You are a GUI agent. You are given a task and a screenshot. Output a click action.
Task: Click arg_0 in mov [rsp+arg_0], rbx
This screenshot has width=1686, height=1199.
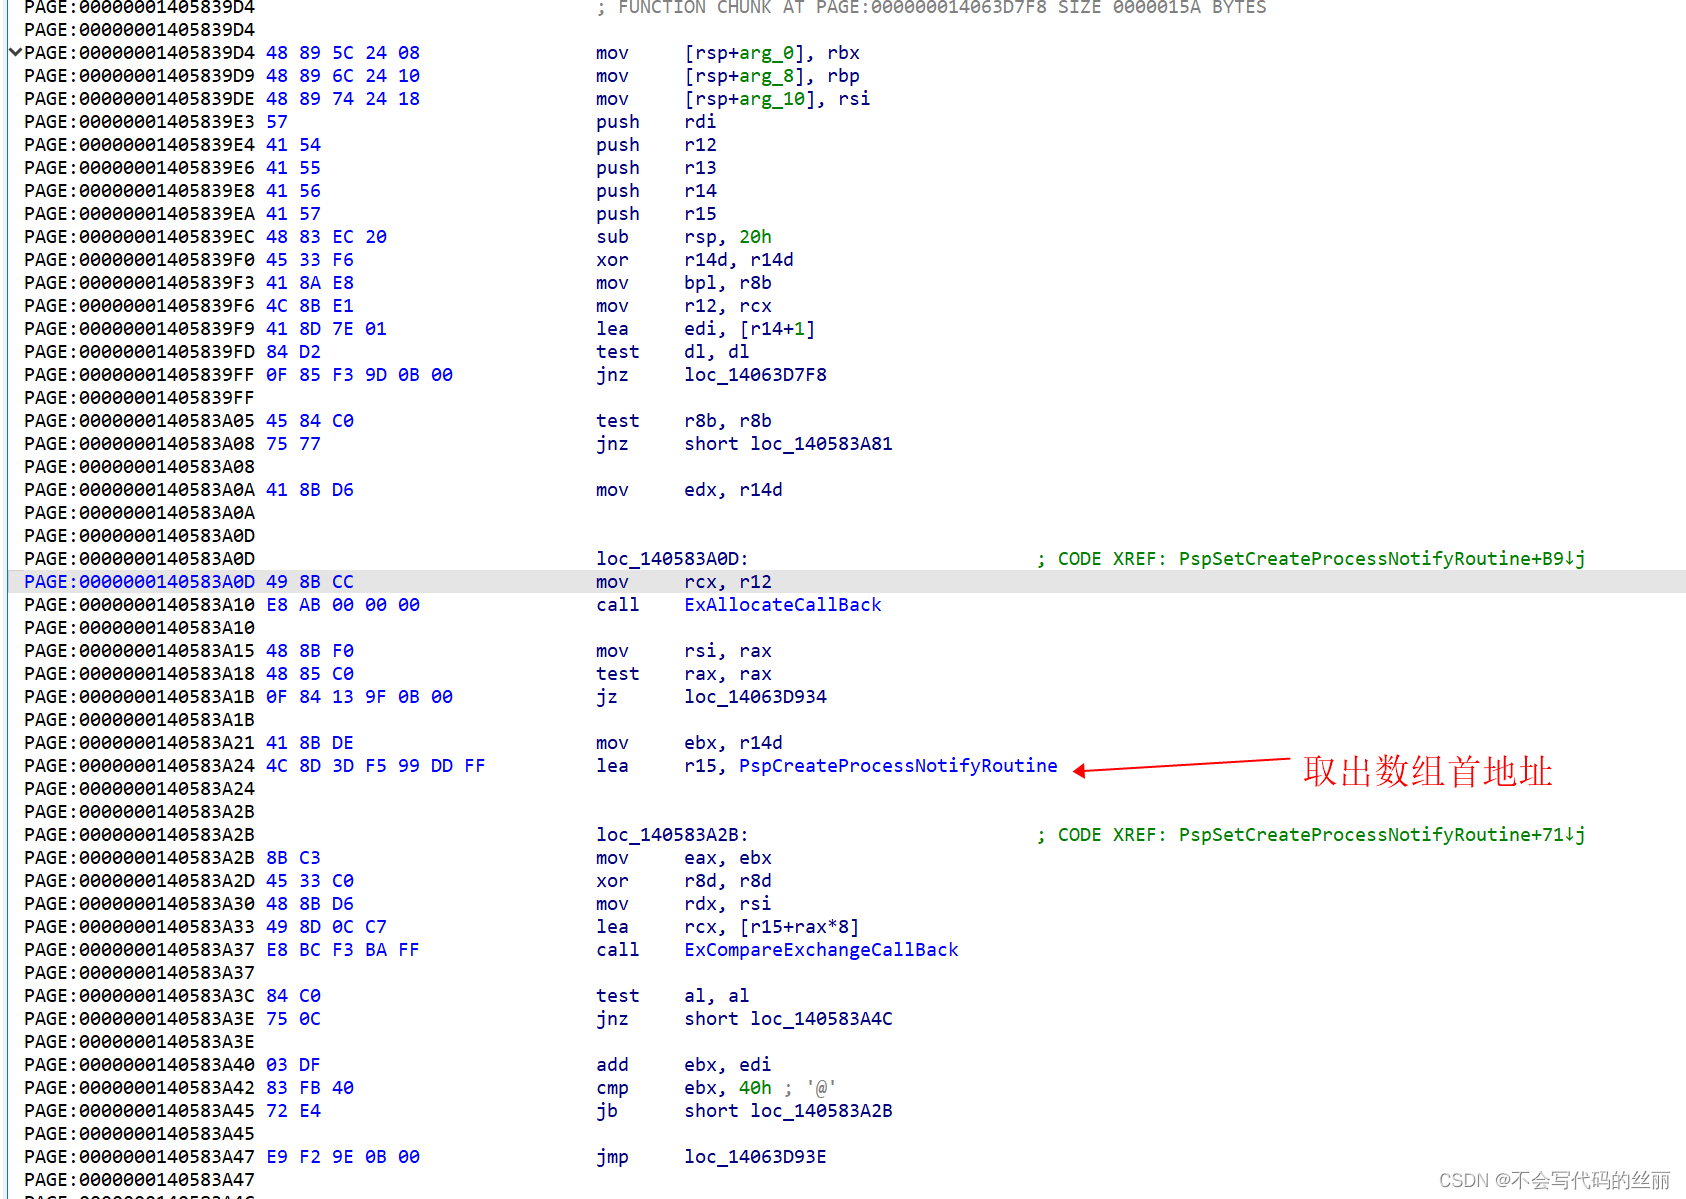767,53
